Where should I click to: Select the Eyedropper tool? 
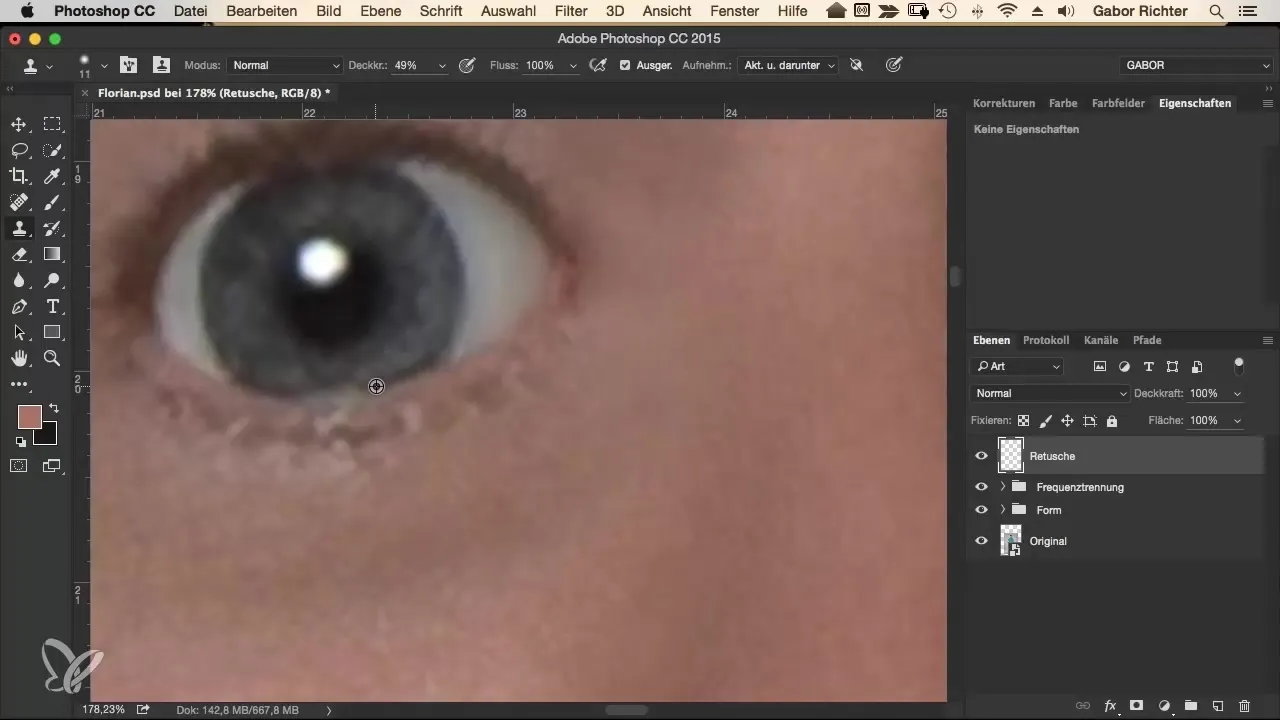(52, 177)
